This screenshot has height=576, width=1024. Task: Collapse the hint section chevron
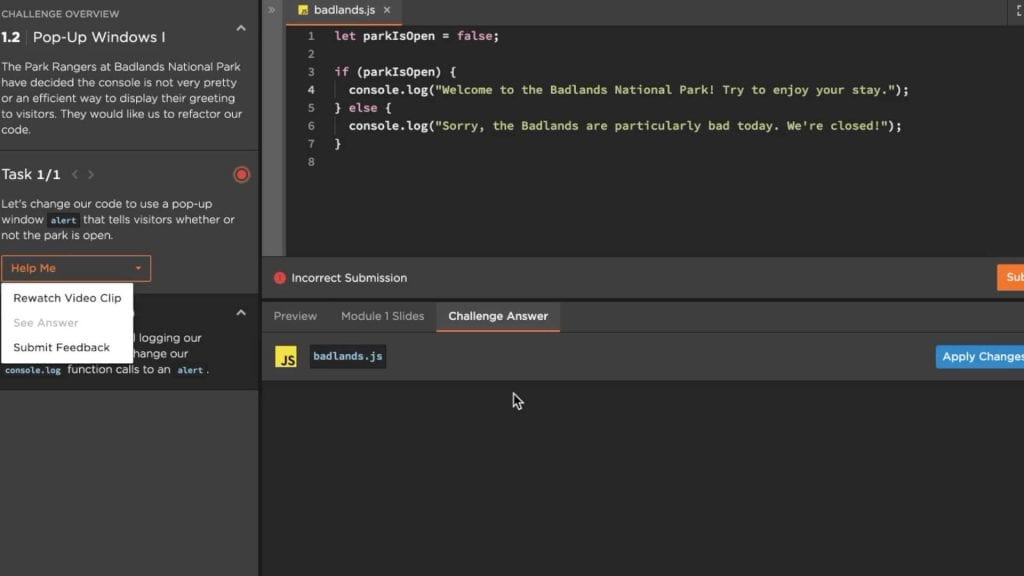tap(241, 313)
